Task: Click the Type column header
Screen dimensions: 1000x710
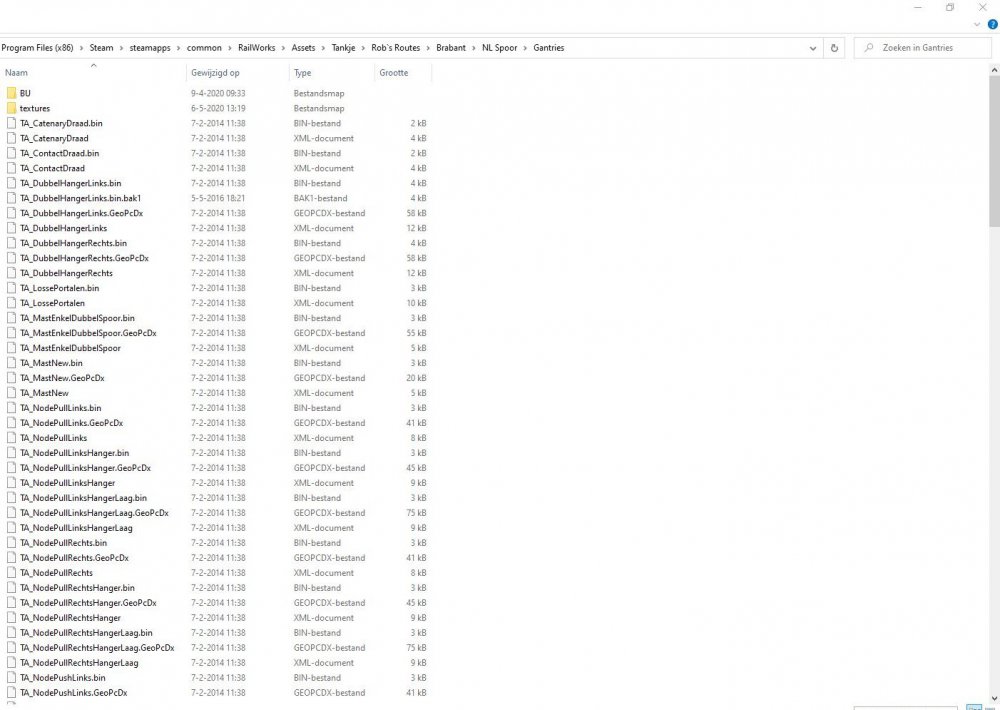Action: coord(303,73)
